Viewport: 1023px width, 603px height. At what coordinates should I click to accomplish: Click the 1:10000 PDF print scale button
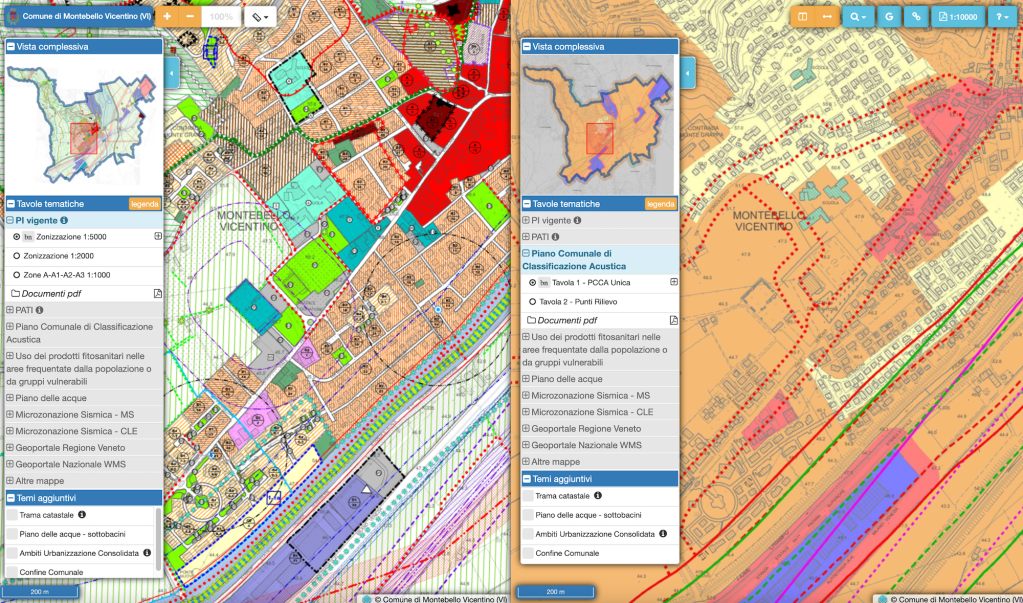coord(957,17)
